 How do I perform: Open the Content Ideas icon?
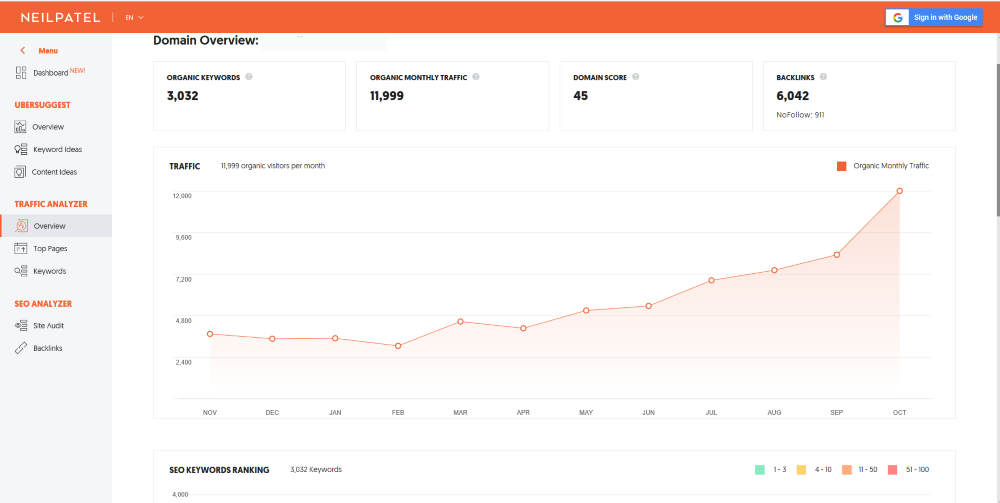coord(20,172)
